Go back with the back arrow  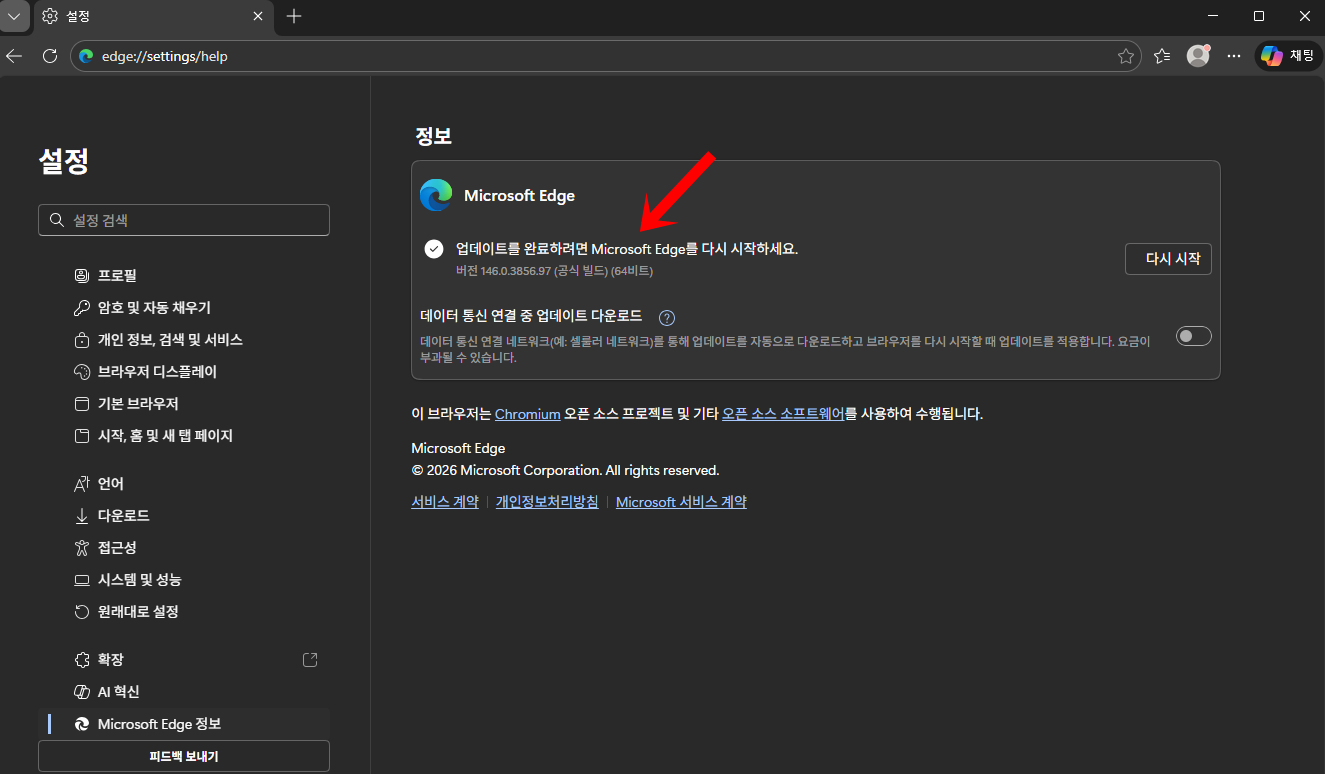(15, 56)
